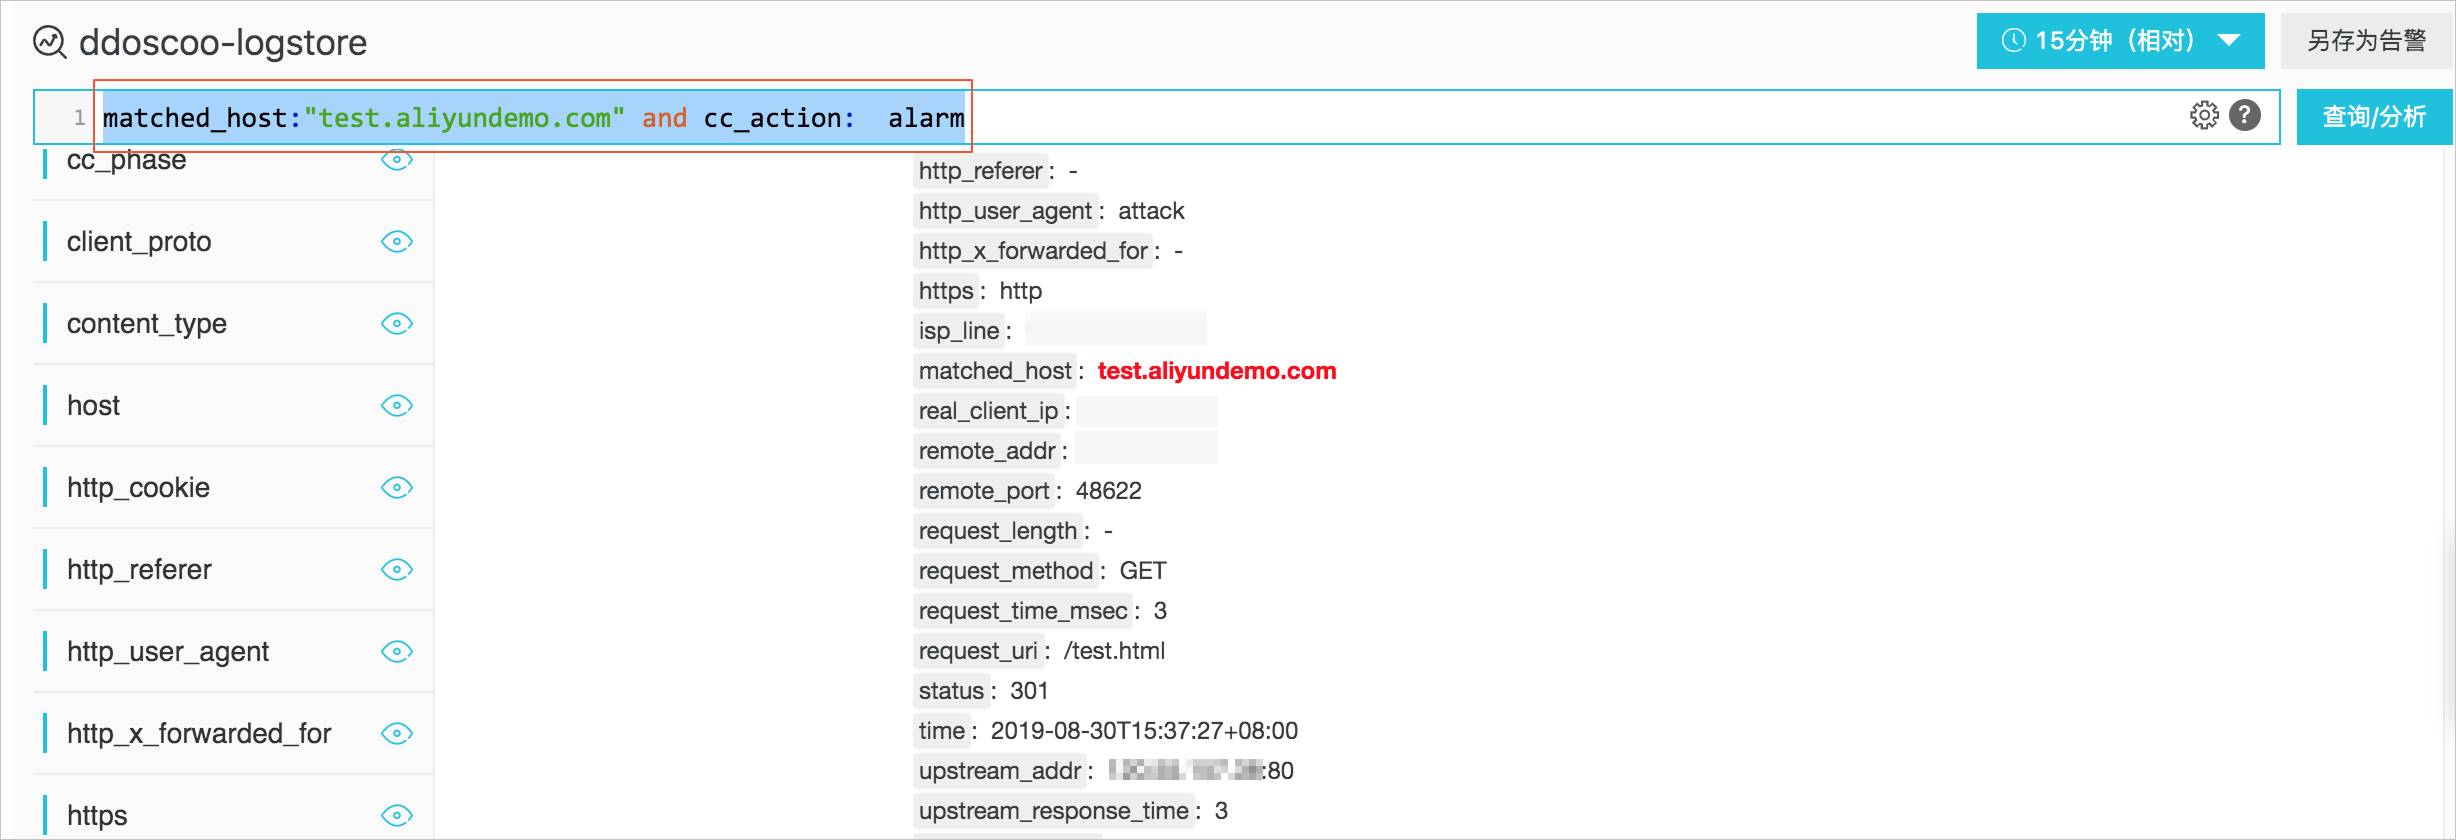
Task: Click the dropdown arrow on time selector
Action: [x=2229, y=41]
